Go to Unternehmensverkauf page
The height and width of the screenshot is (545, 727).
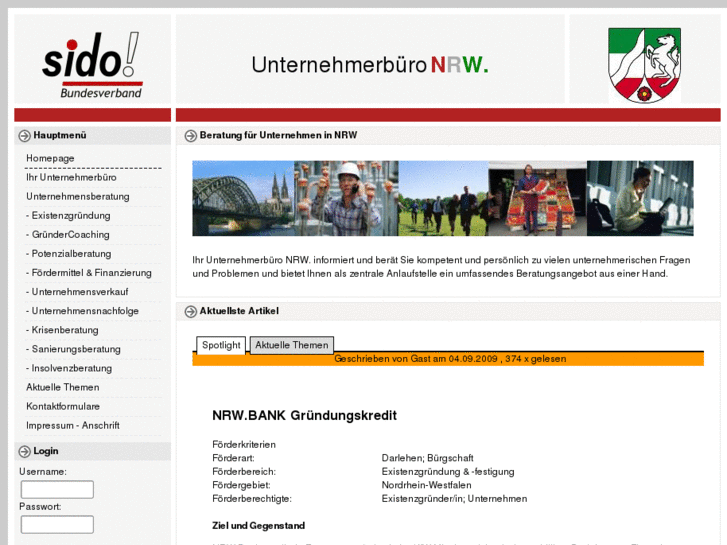(77, 291)
